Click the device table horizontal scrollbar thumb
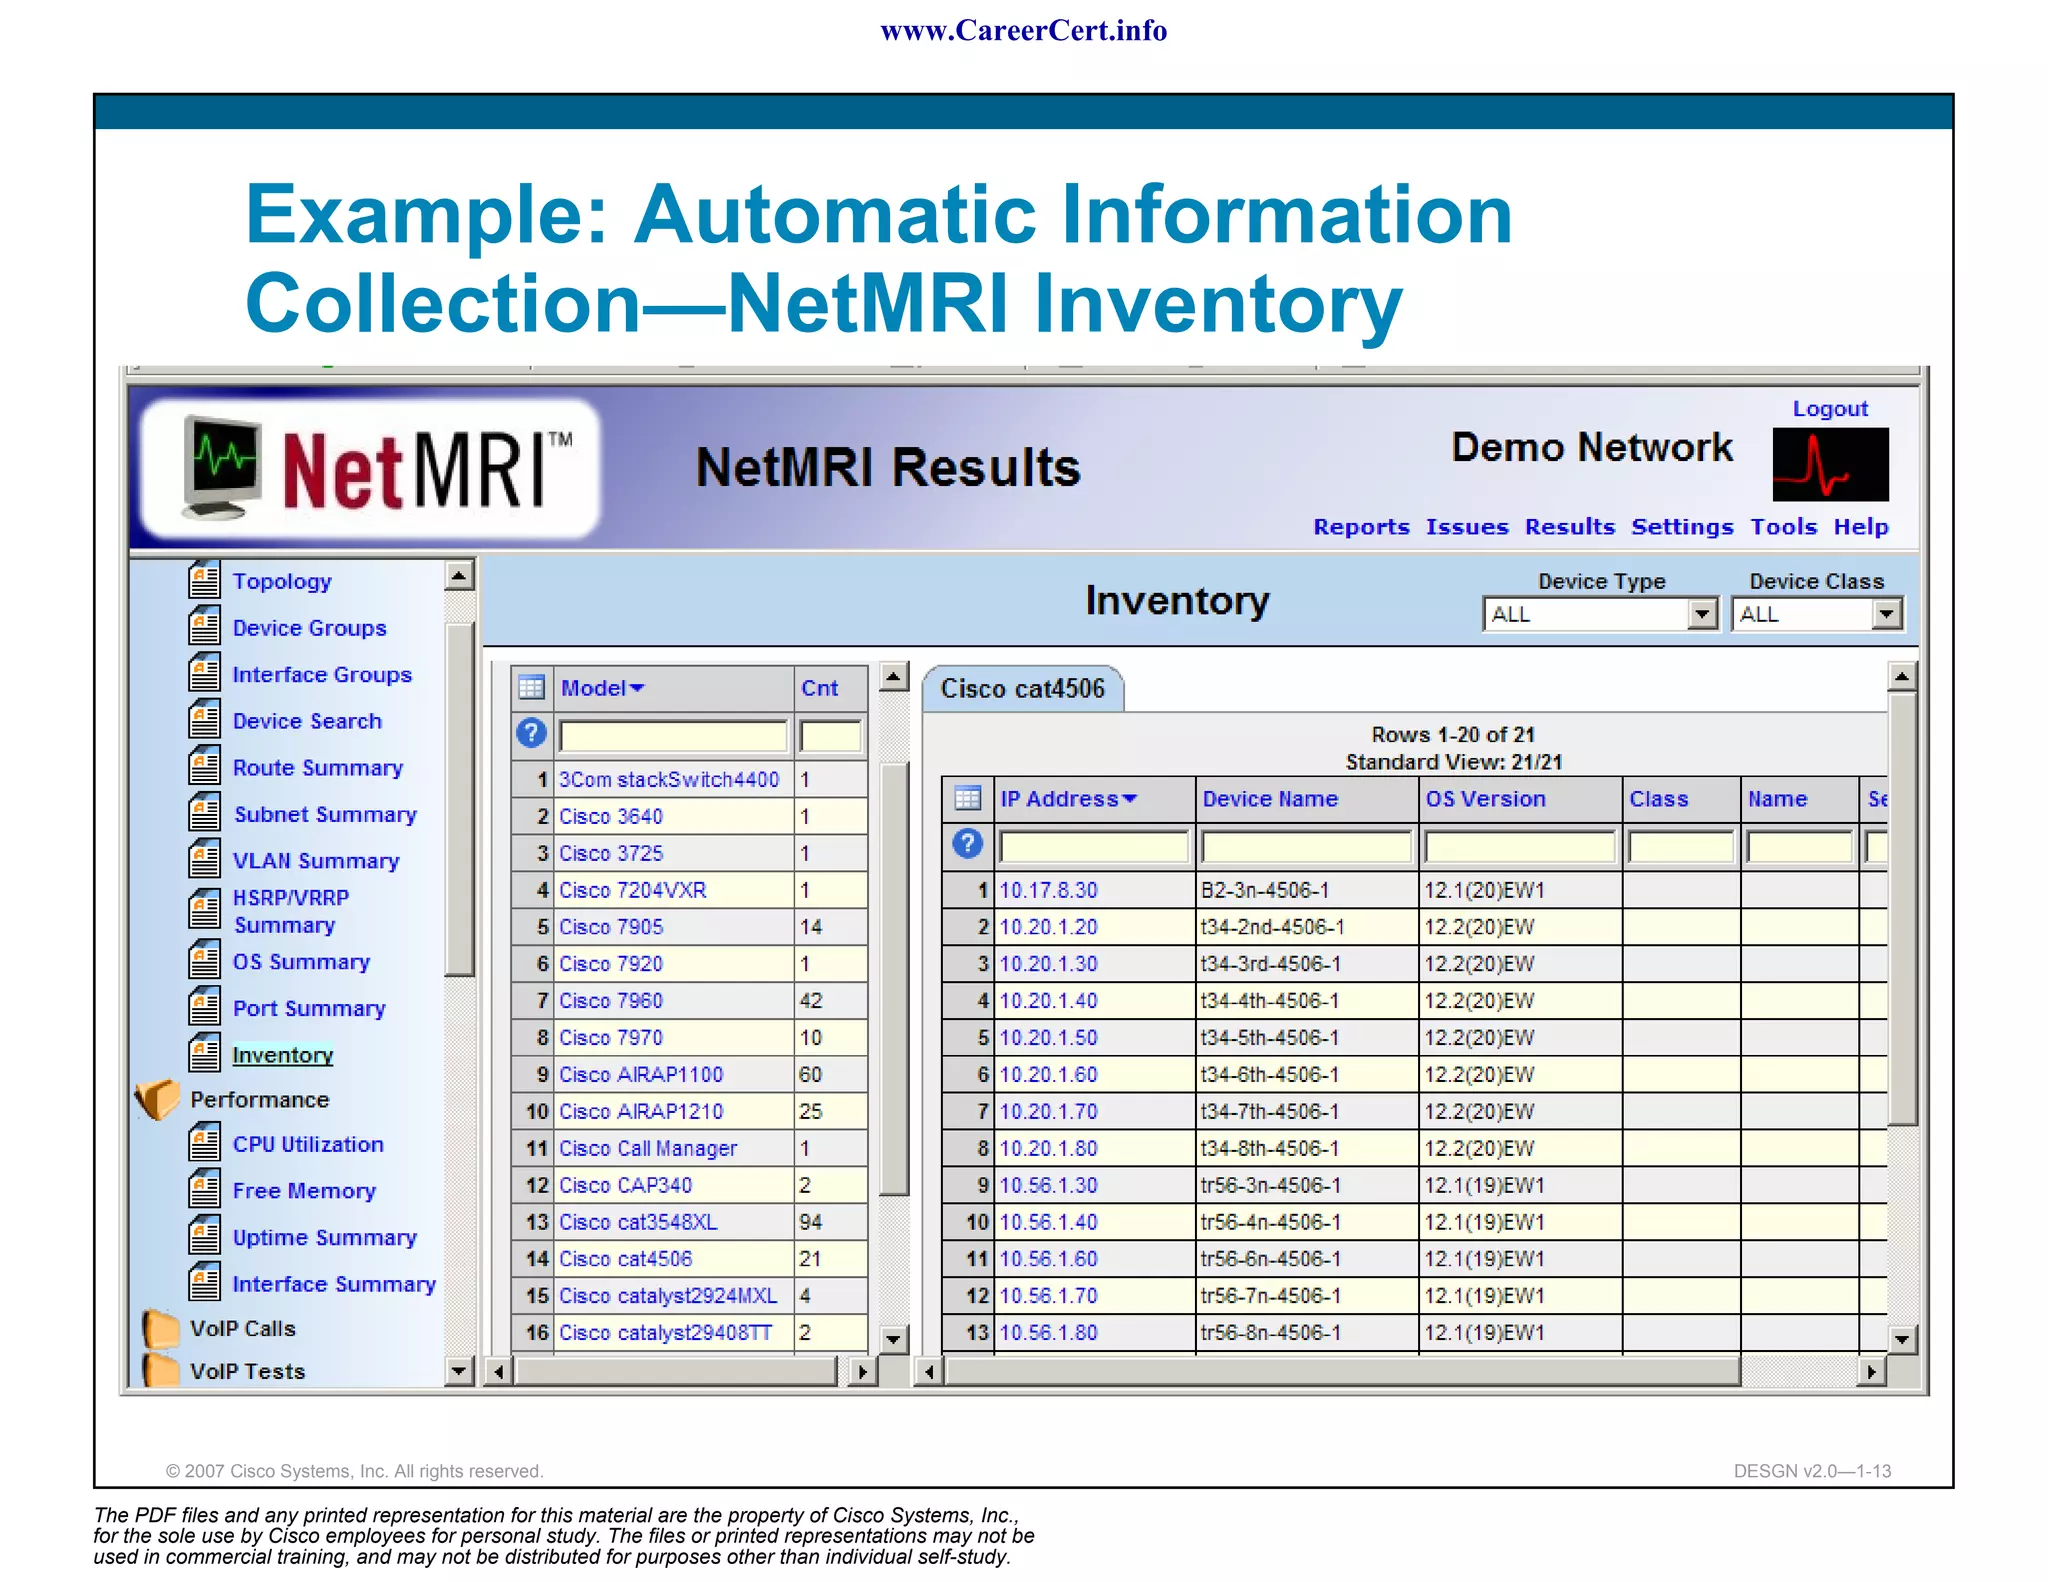 point(1343,1371)
